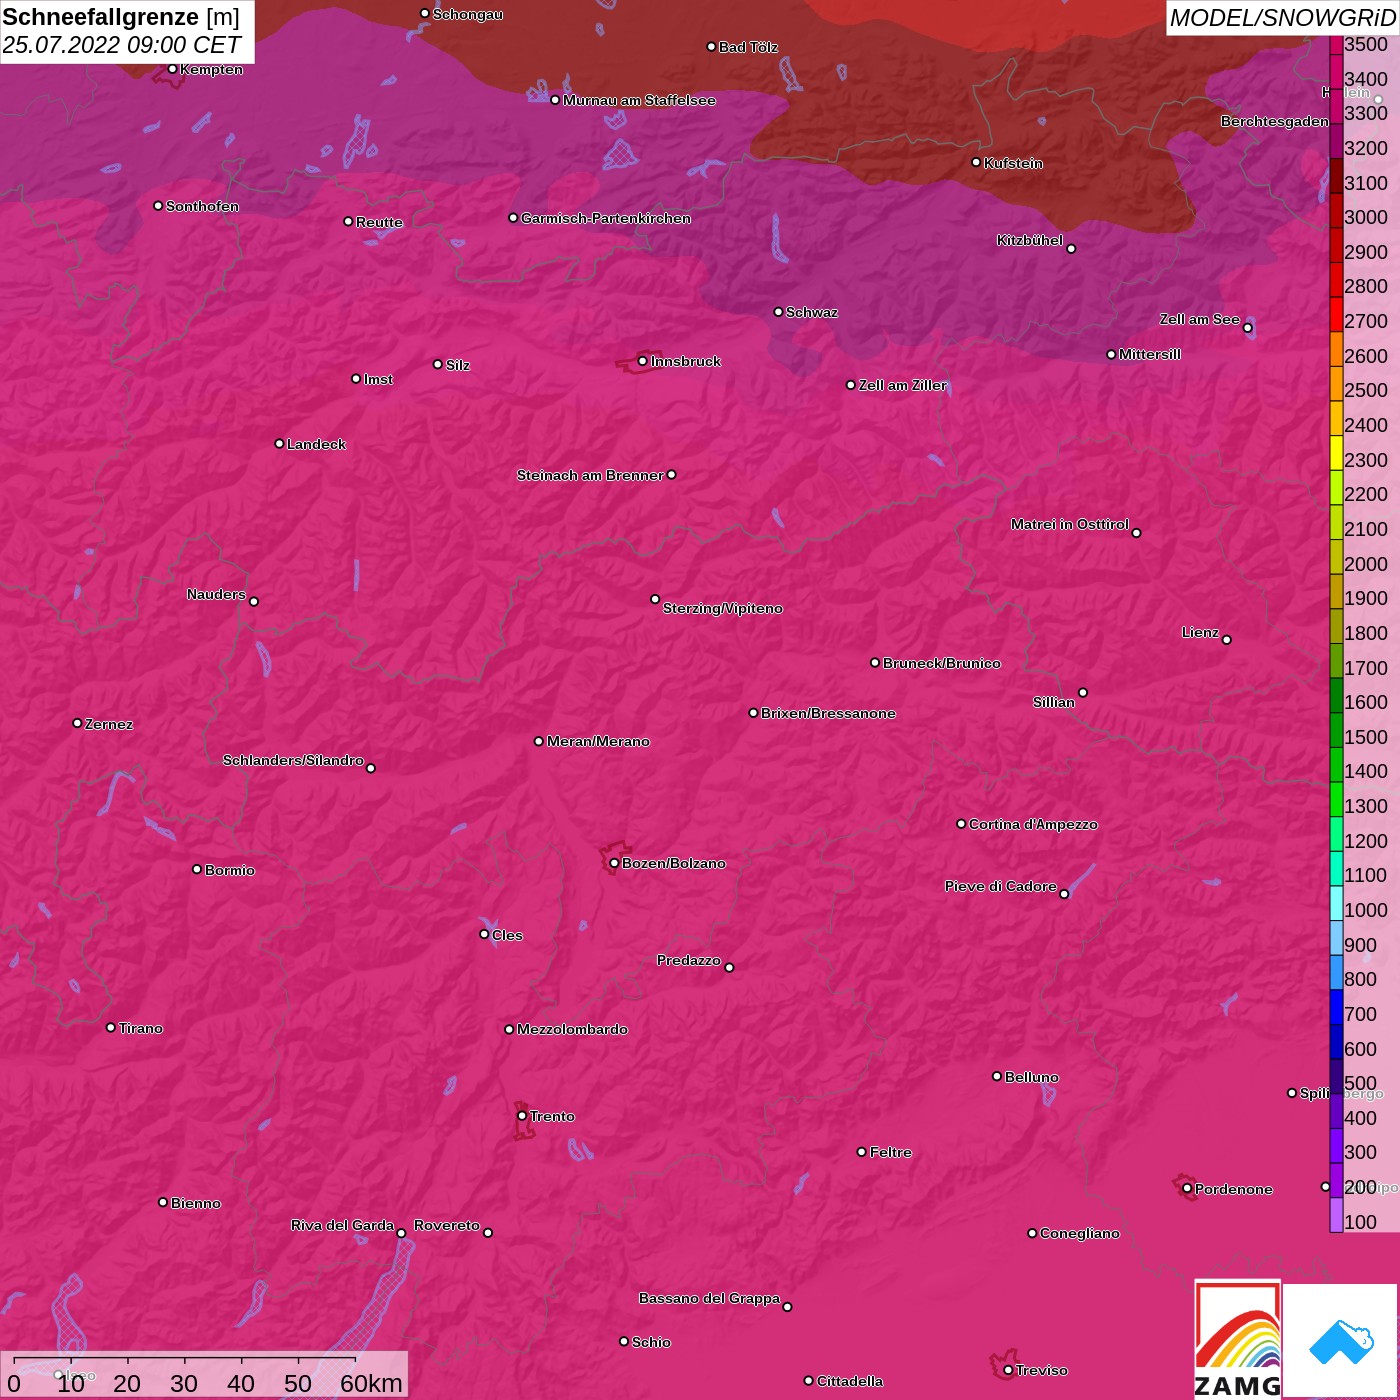Image resolution: width=1400 pixels, height=1400 pixels.
Task: Select the Sterzing/Vipiteno label
Action: 723,608
